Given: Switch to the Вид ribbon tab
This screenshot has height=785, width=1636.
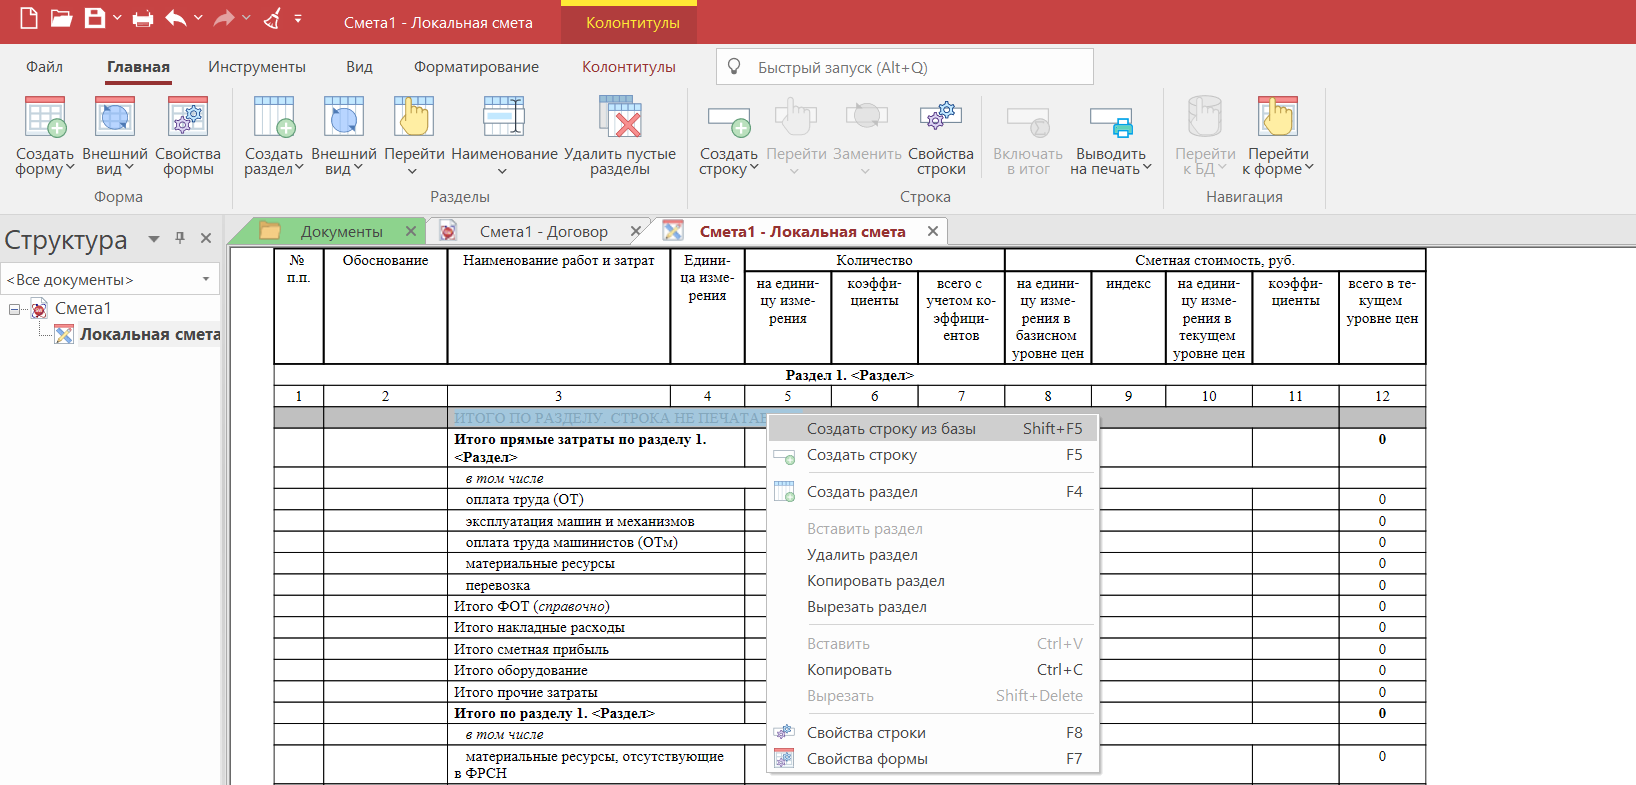Looking at the screenshot, I should 359,67.
